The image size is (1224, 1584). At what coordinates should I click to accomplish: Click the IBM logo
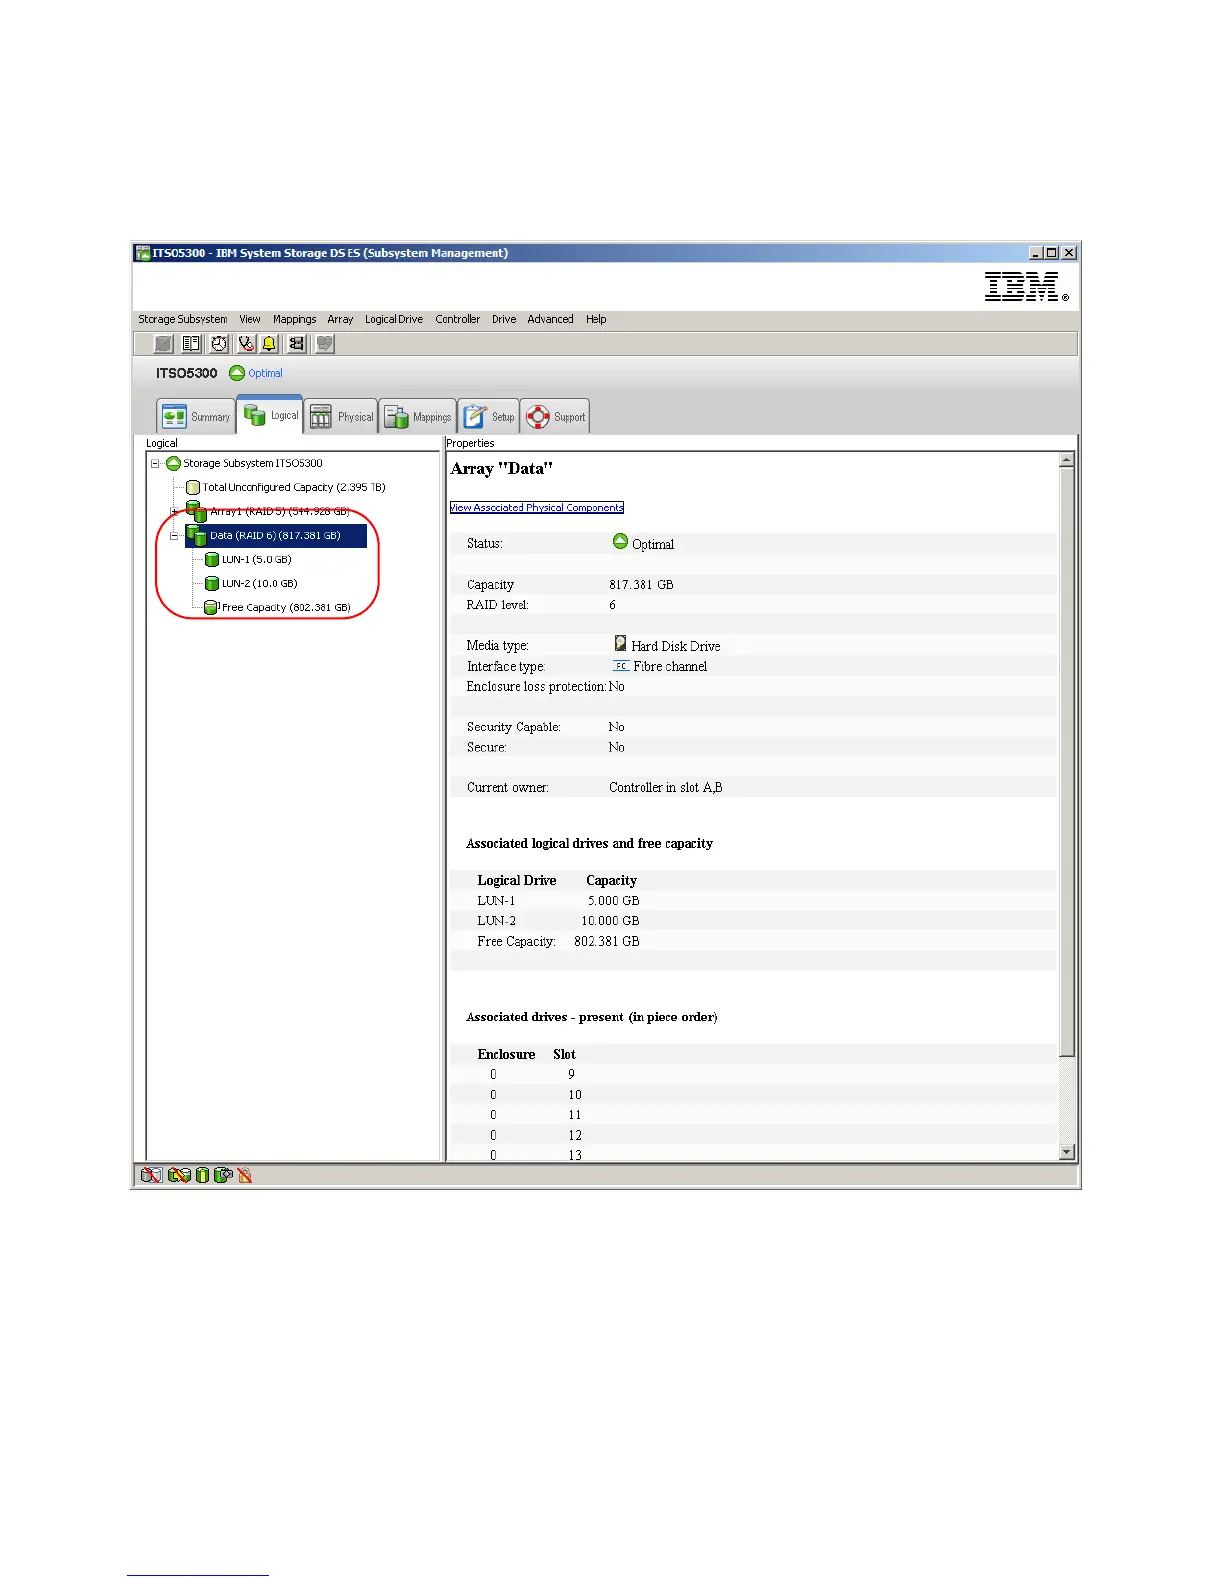(x=1027, y=287)
